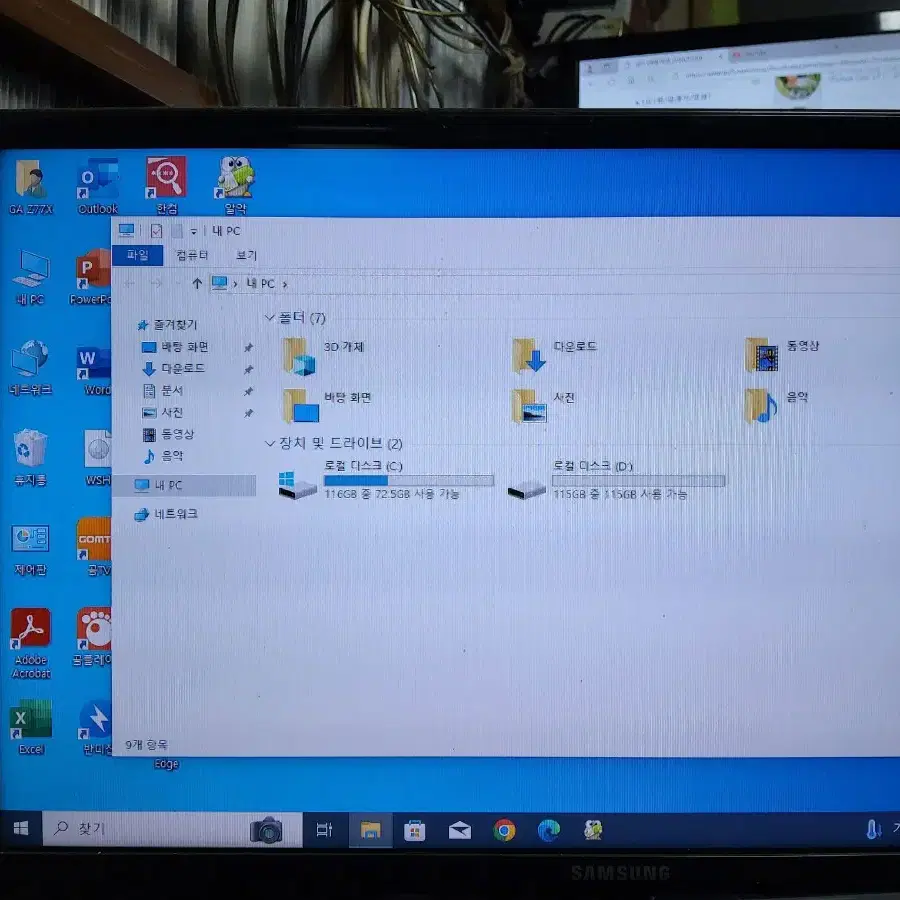
Task: Launch Chrome from the taskbar
Action: [504, 830]
